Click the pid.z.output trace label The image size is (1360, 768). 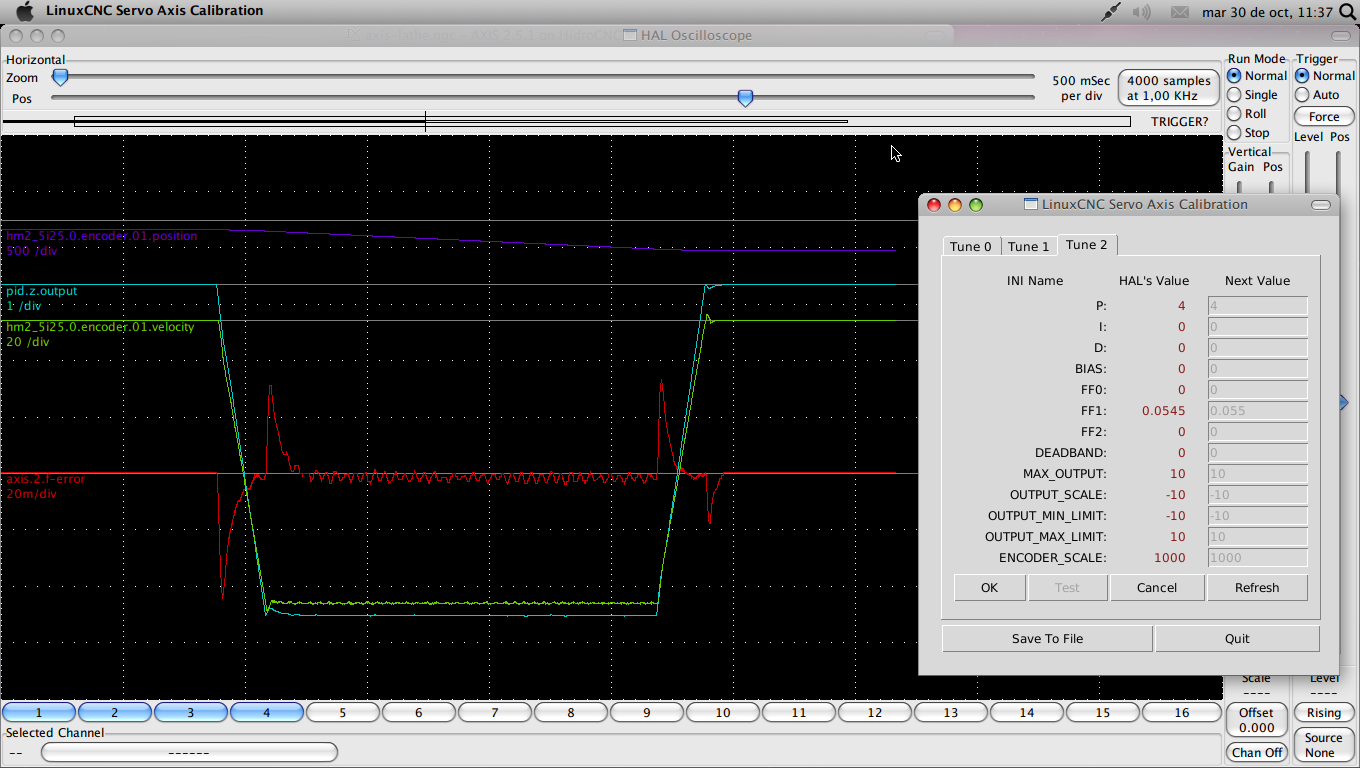(42, 291)
